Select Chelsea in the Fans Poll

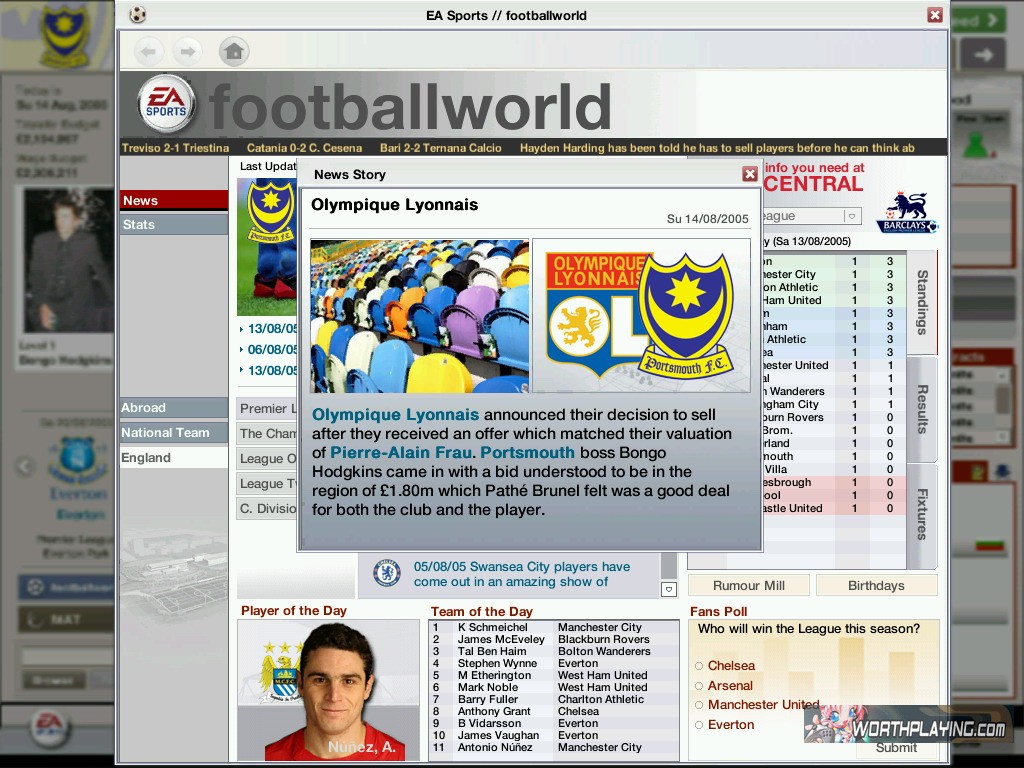pos(699,666)
